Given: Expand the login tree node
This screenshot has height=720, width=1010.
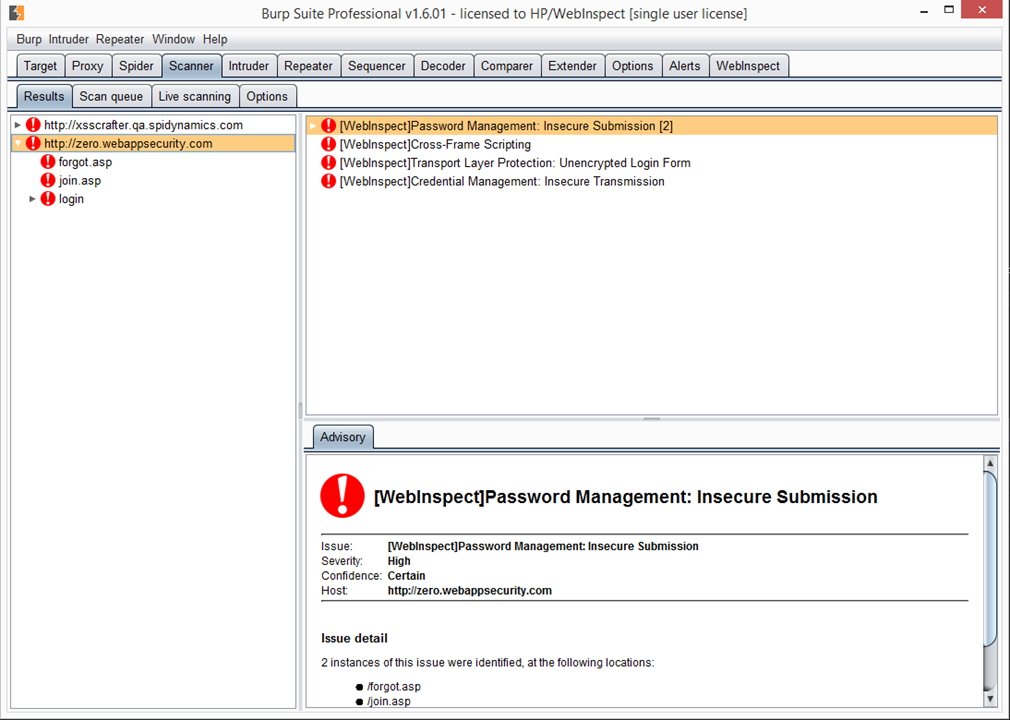Looking at the screenshot, I should click(x=32, y=199).
